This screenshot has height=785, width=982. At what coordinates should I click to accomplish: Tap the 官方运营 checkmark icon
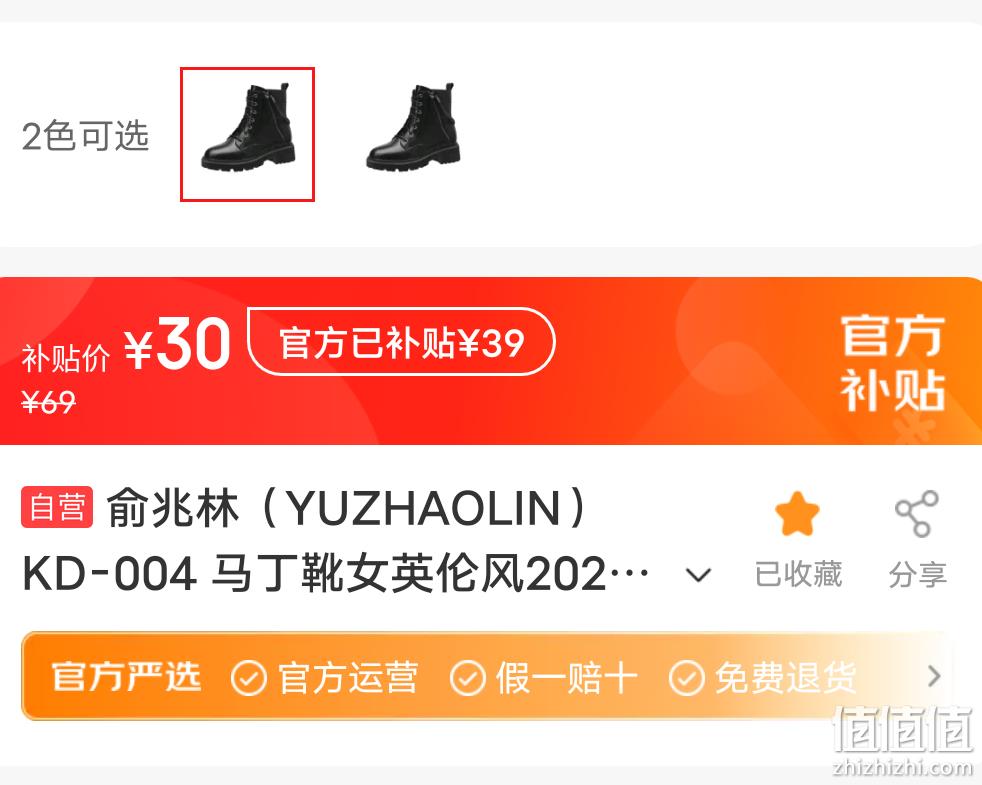[x=248, y=678]
